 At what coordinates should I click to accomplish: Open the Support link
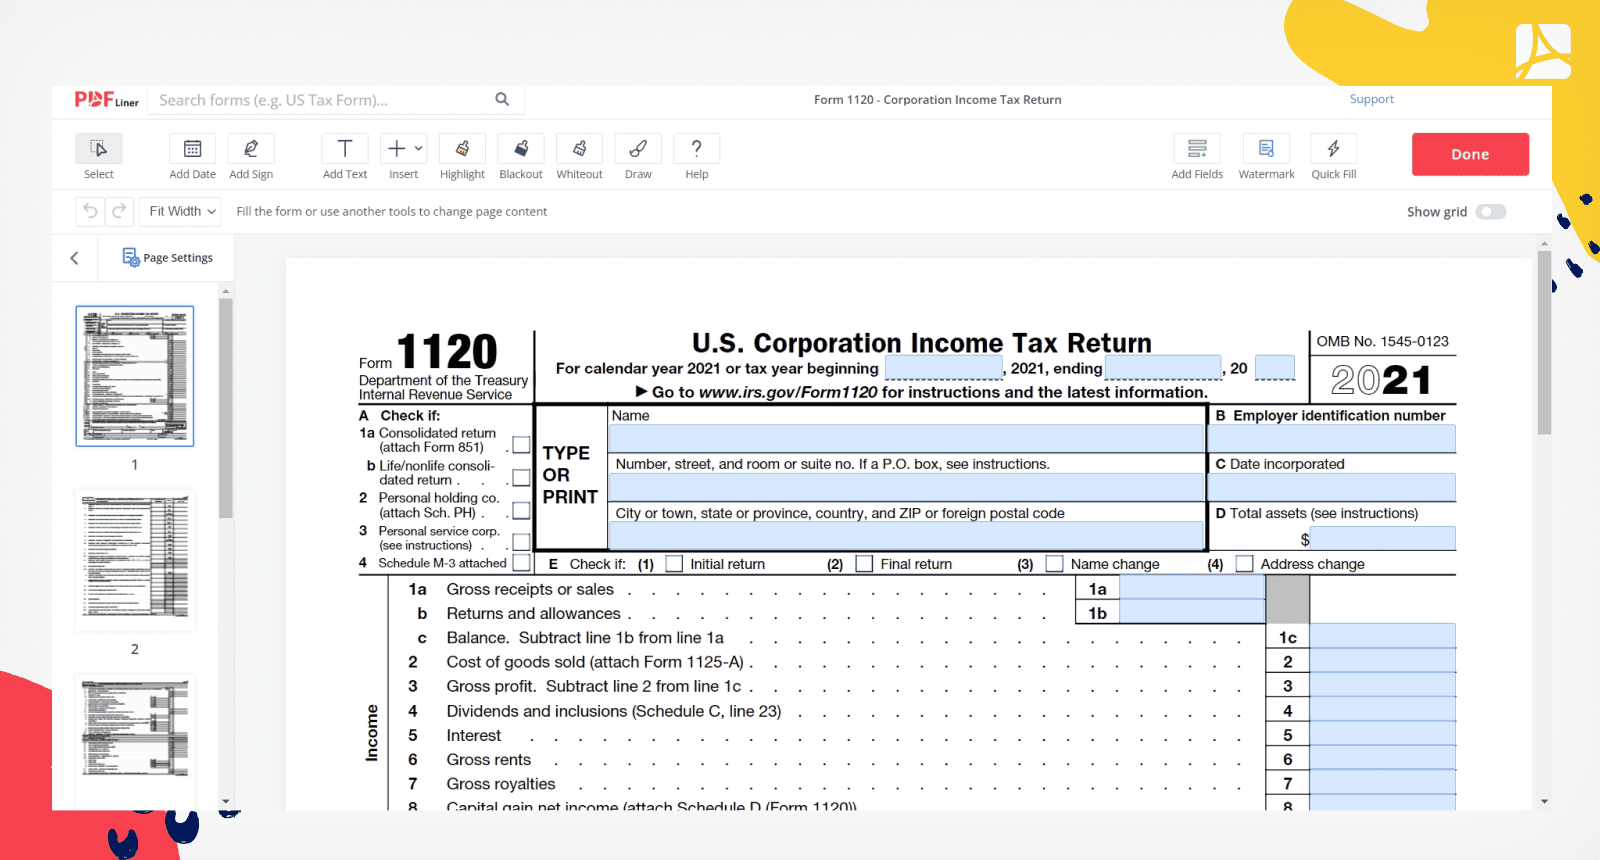click(x=1371, y=100)
